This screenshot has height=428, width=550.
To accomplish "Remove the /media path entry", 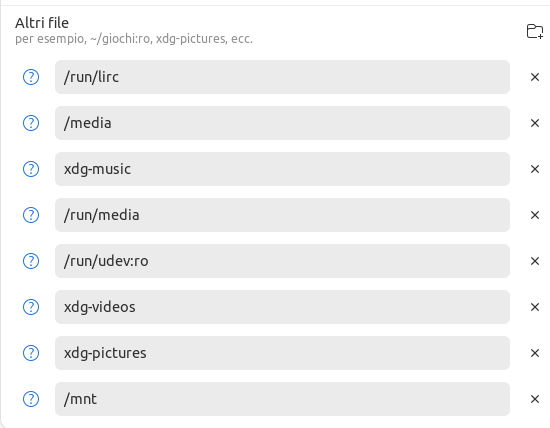I will [535, 123].
